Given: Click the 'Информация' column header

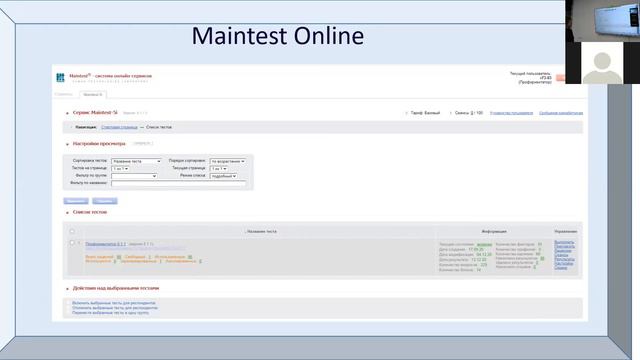Looking at the screenshot, I should coord(494,231).
